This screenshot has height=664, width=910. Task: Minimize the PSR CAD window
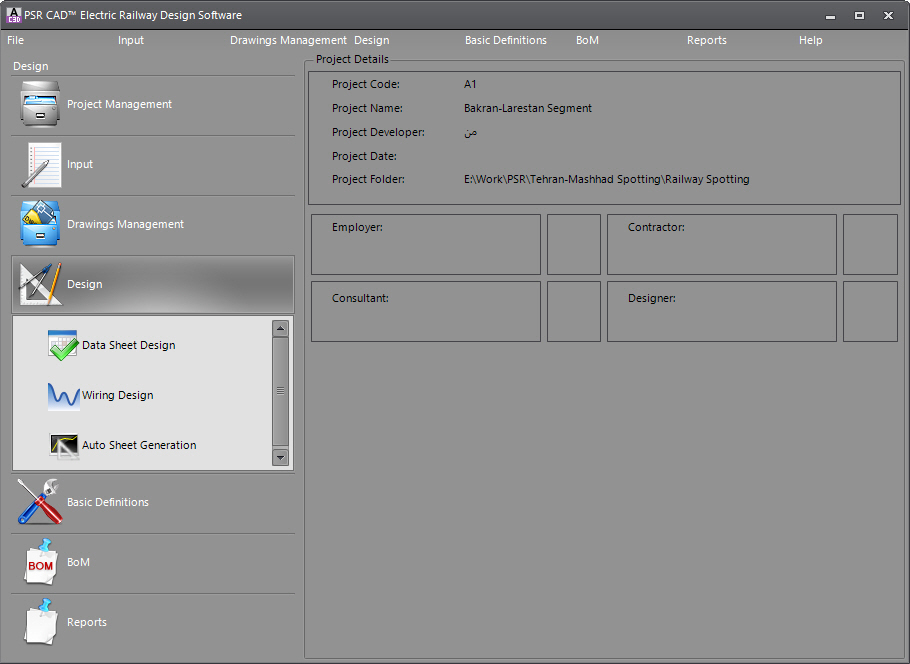point(830,16)
